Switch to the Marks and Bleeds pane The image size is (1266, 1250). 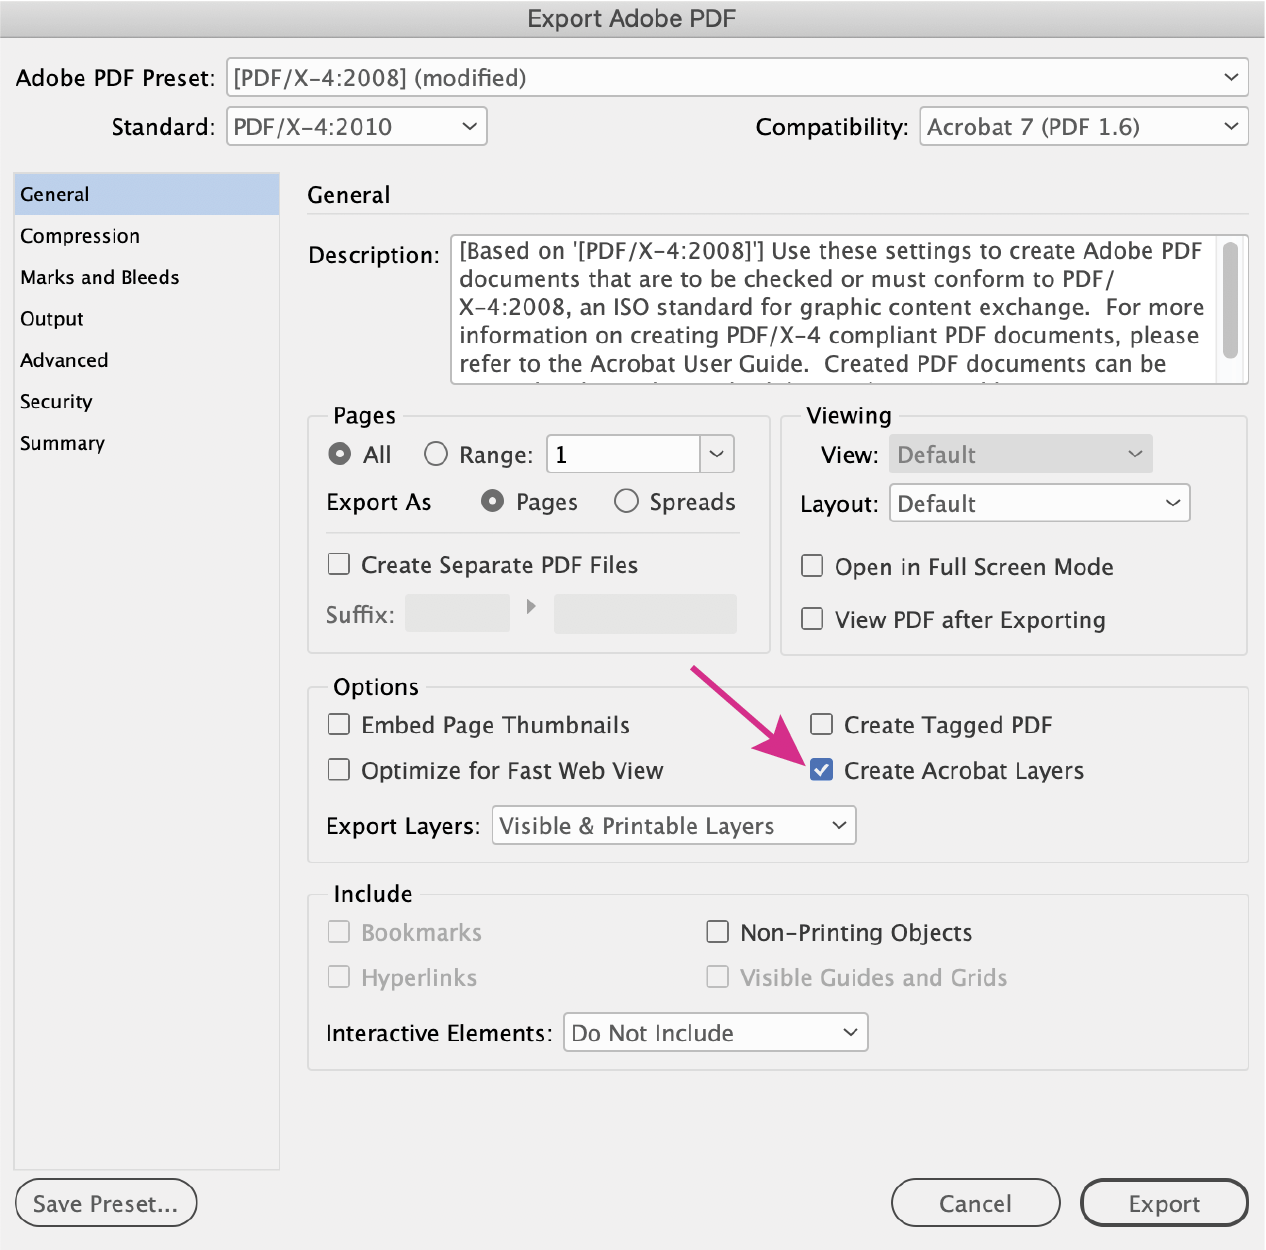pos(99,277)
